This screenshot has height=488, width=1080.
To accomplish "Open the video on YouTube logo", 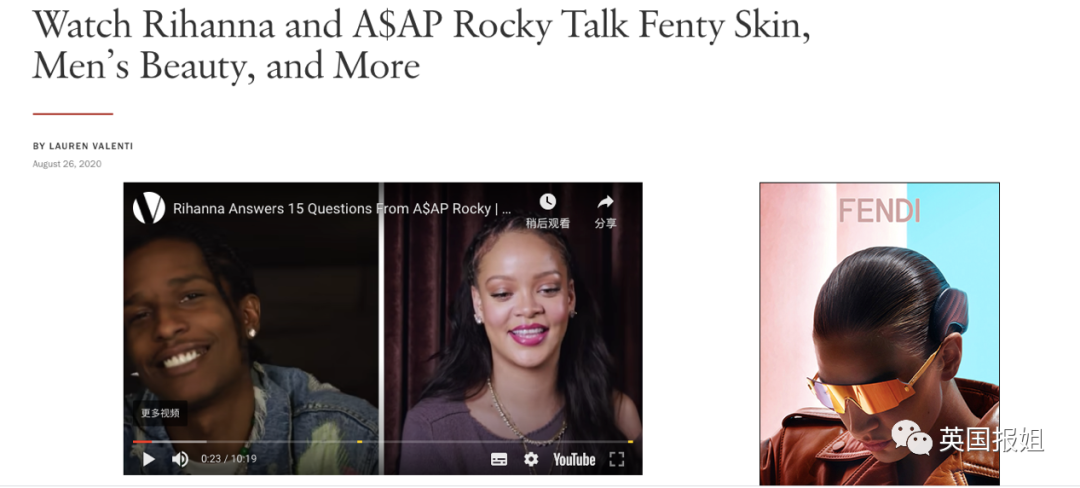I will [x=574, y=459].
